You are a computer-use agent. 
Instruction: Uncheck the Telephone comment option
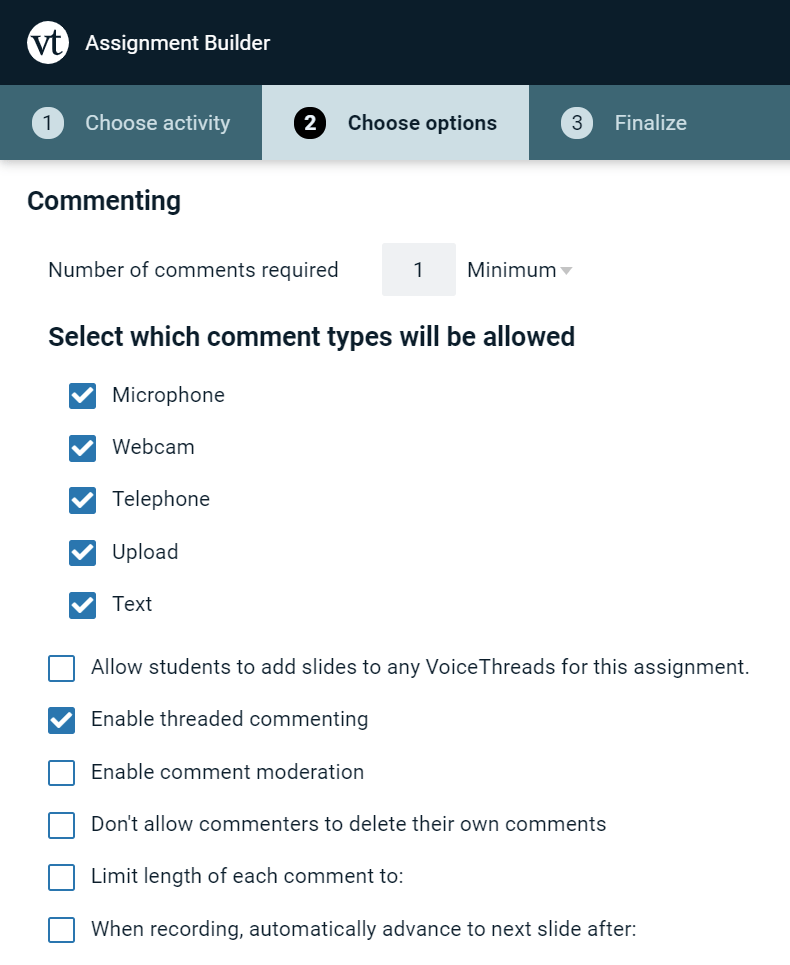(82, 500)
